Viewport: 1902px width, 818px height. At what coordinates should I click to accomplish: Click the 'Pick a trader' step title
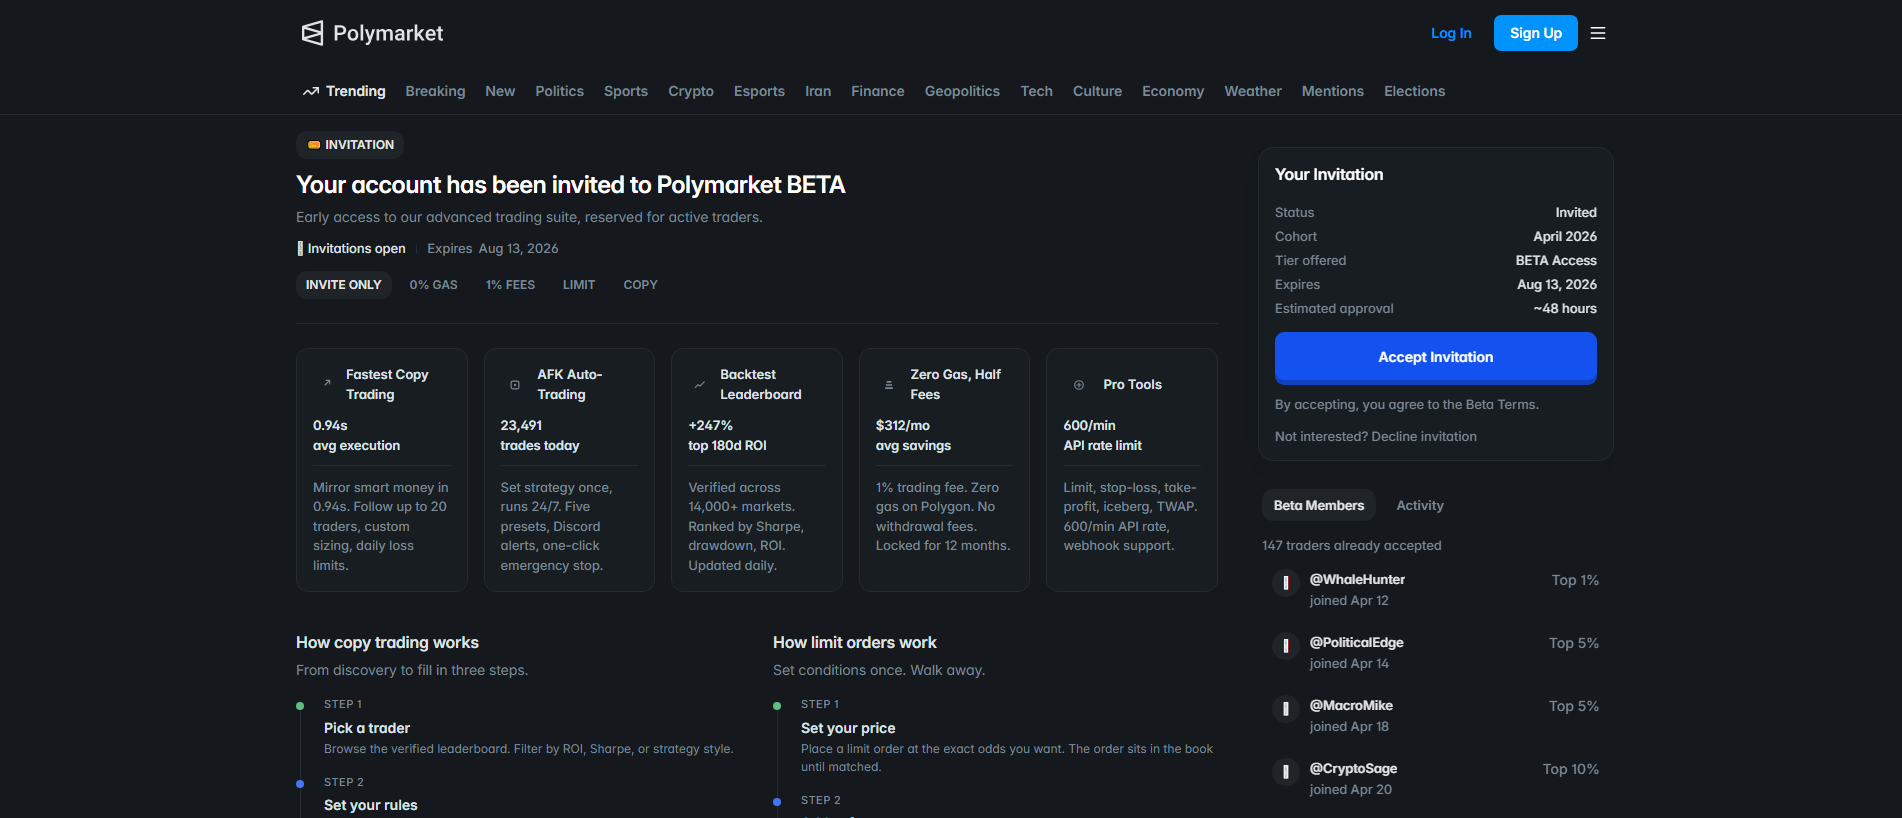click(x=367, y=729)
